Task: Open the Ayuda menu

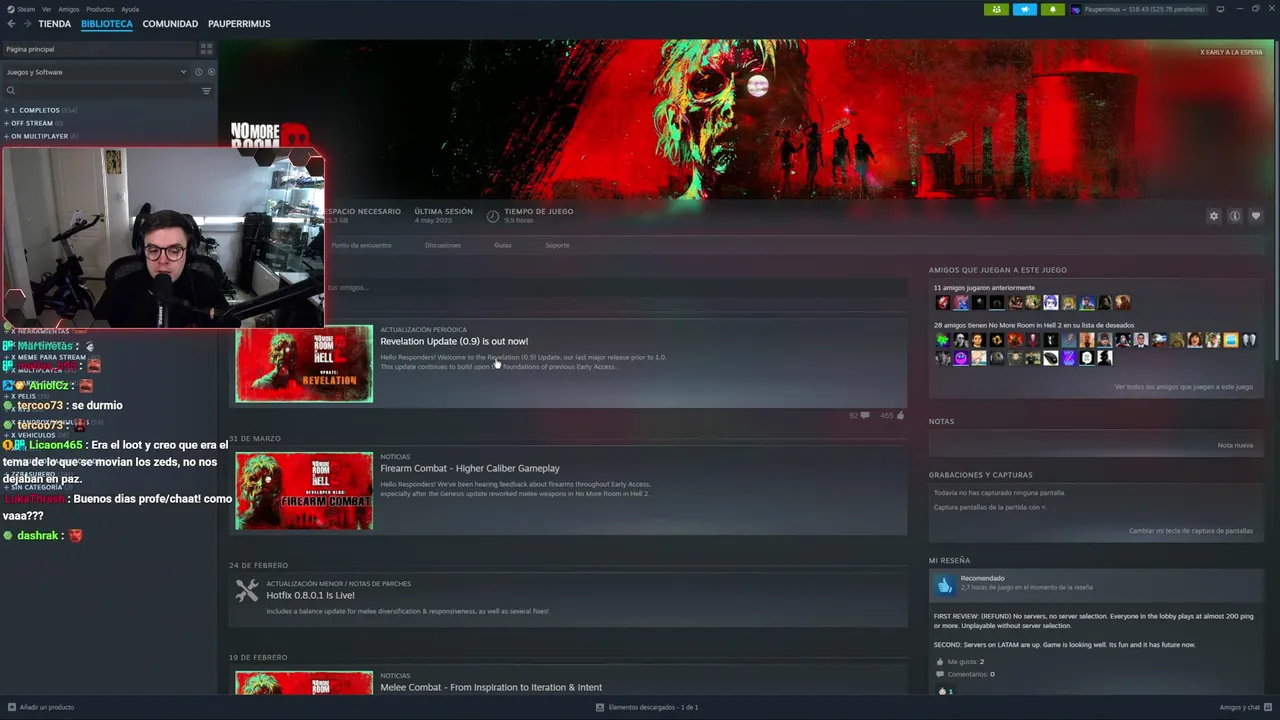Action: point(130,9)
